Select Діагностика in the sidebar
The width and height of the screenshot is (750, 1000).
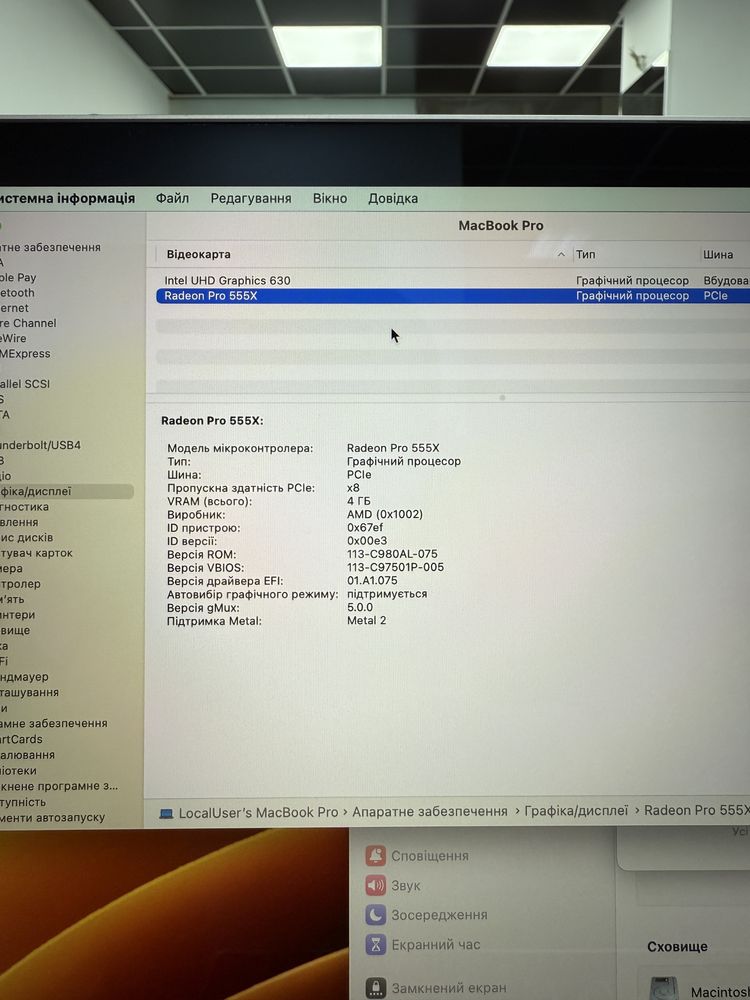coord(24,507)
